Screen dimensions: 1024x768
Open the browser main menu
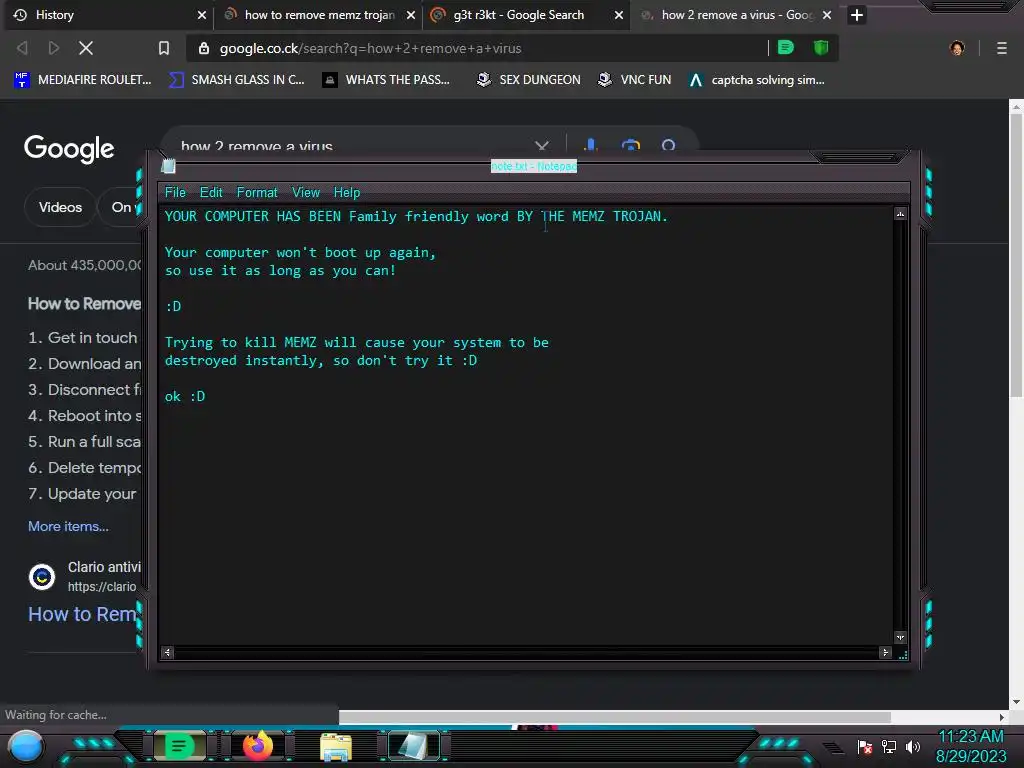[1001, 48]
